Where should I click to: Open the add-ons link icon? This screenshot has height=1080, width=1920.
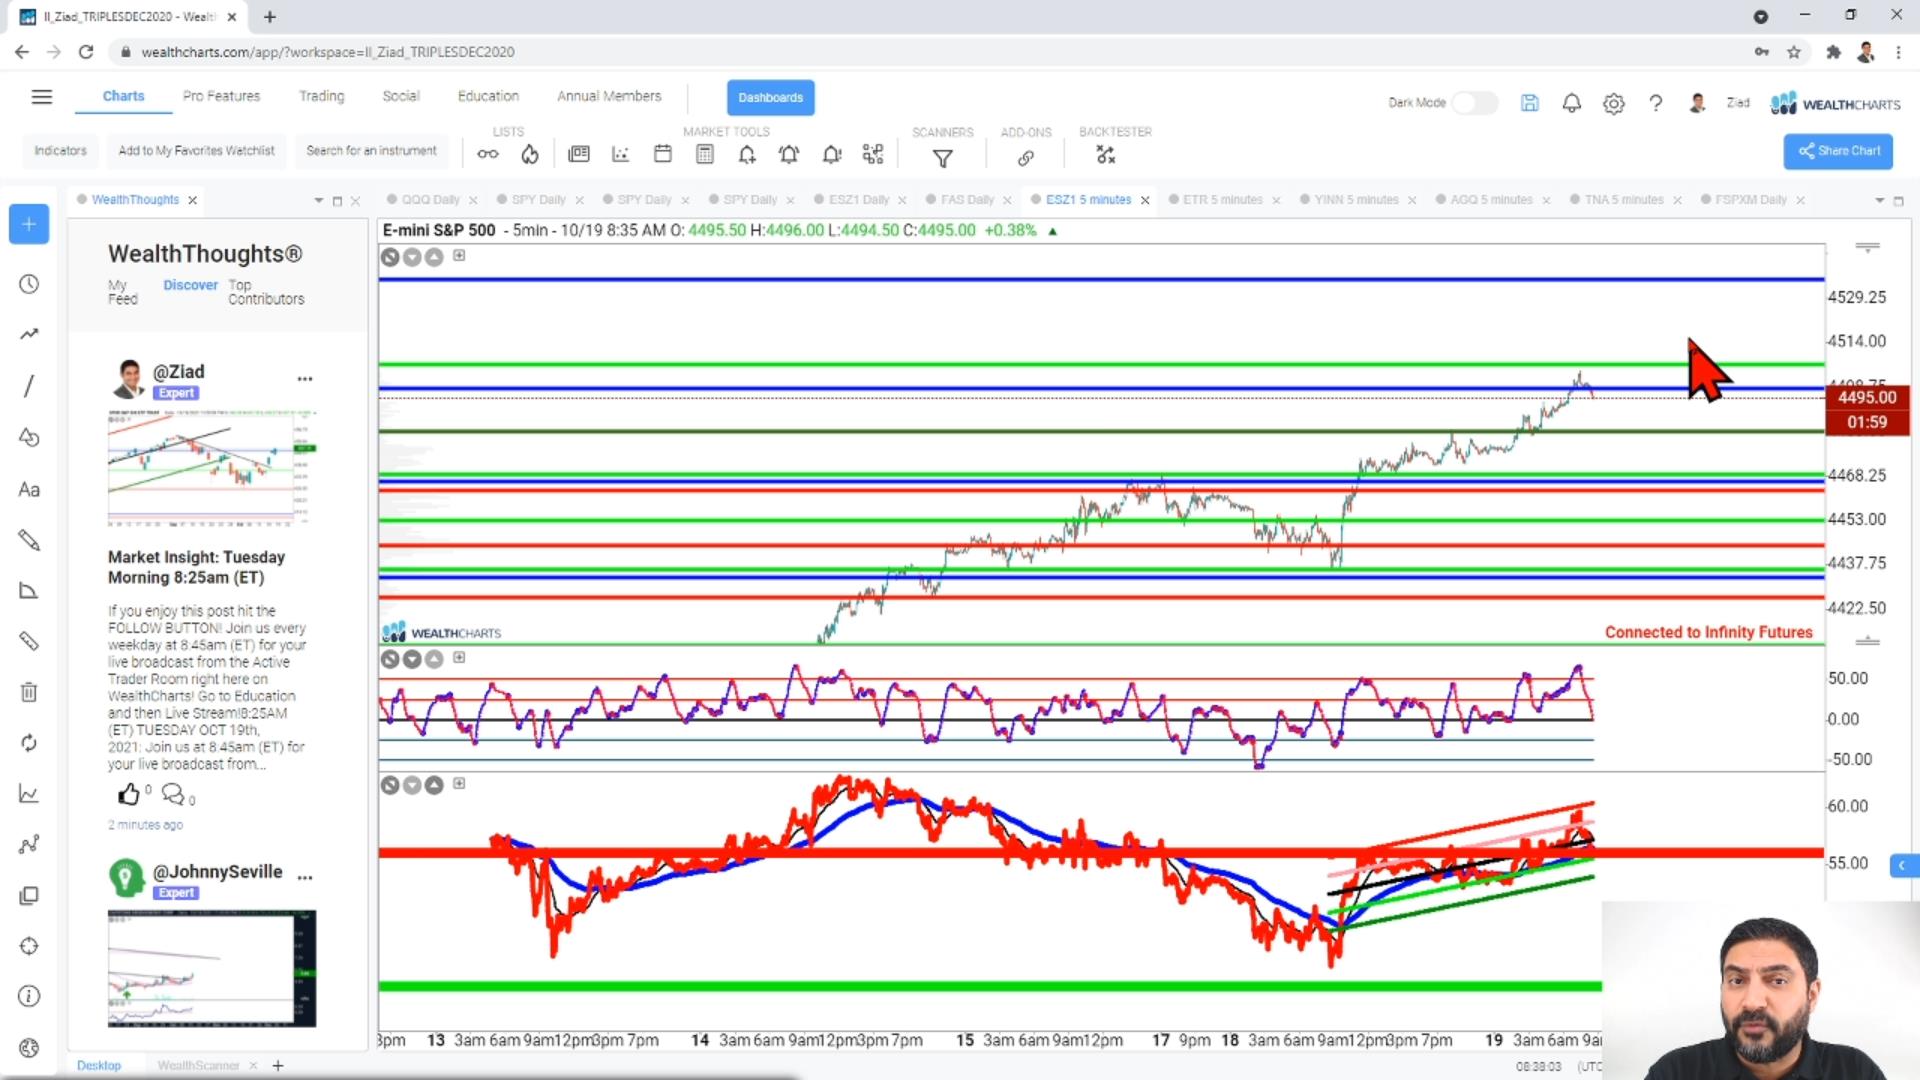tap(1026, 157)
